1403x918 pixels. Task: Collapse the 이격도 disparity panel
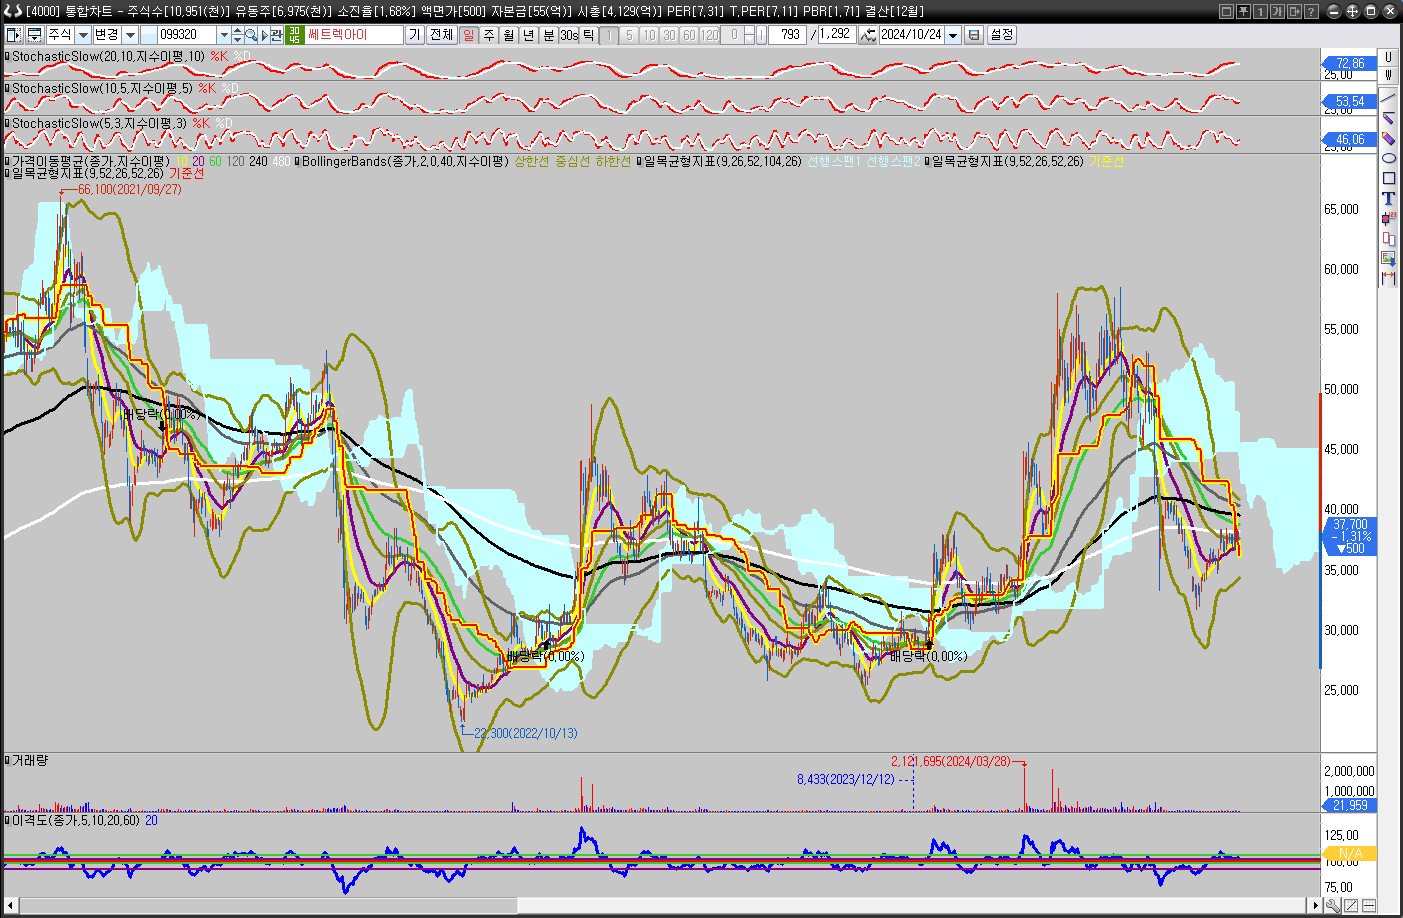point(7,820)
